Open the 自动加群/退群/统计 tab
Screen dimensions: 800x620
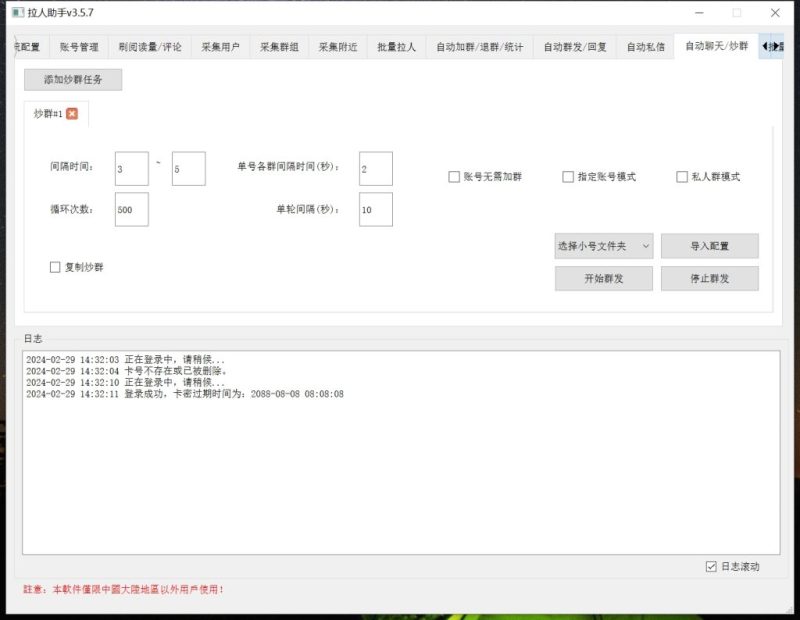[479, 45]
